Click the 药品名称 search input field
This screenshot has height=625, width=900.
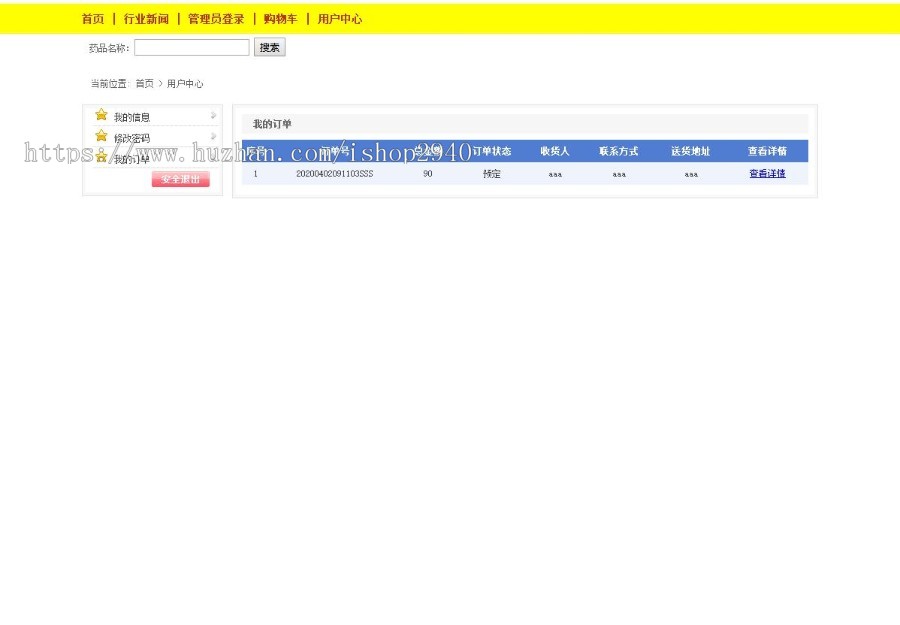tap(191, 48)
